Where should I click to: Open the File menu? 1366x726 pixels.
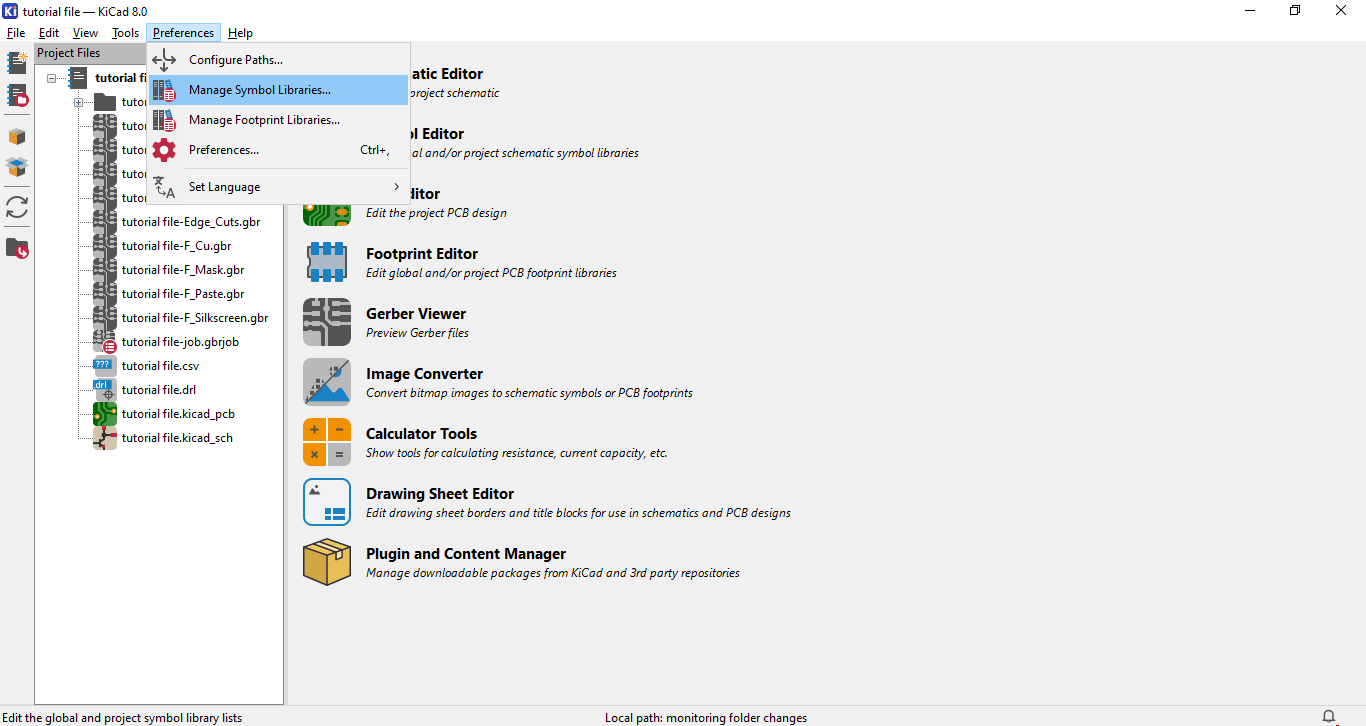coord(16,33)
